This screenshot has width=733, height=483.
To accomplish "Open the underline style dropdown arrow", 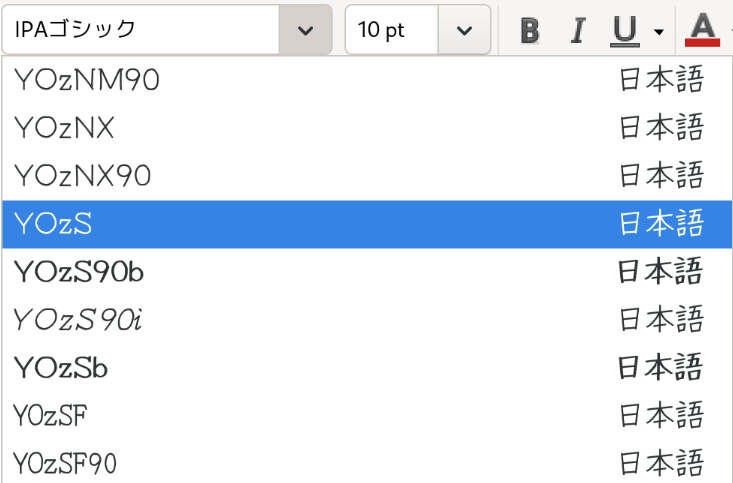I will (x=658, y=31).
